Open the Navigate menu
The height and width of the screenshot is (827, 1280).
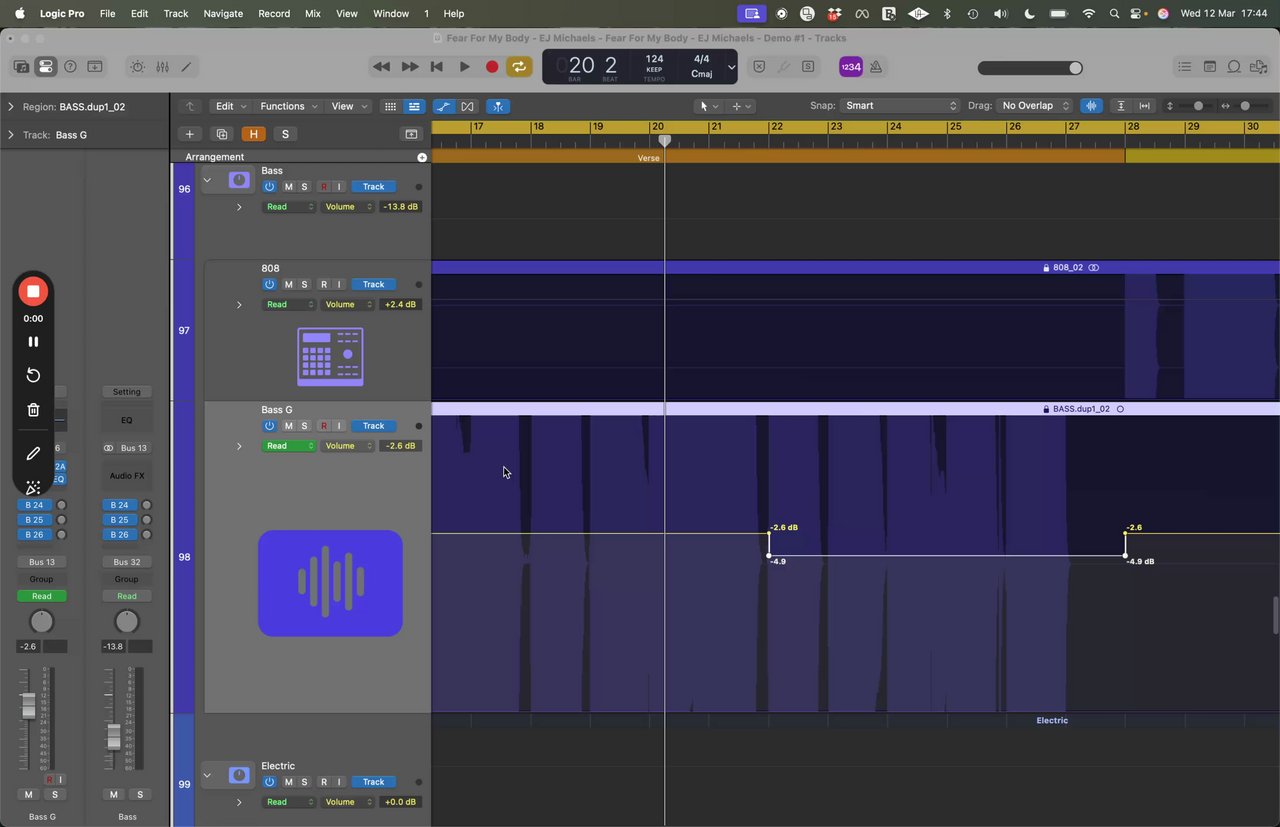[223, 14]
